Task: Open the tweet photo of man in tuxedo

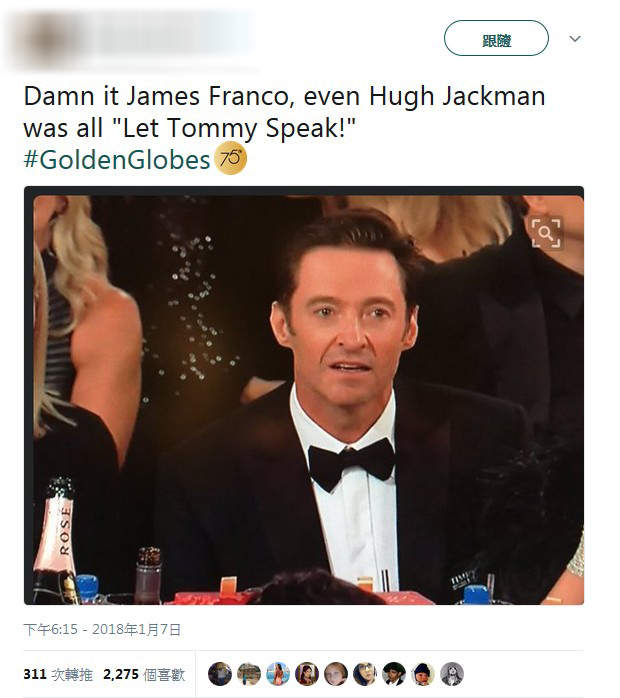Action: (304, 396)
